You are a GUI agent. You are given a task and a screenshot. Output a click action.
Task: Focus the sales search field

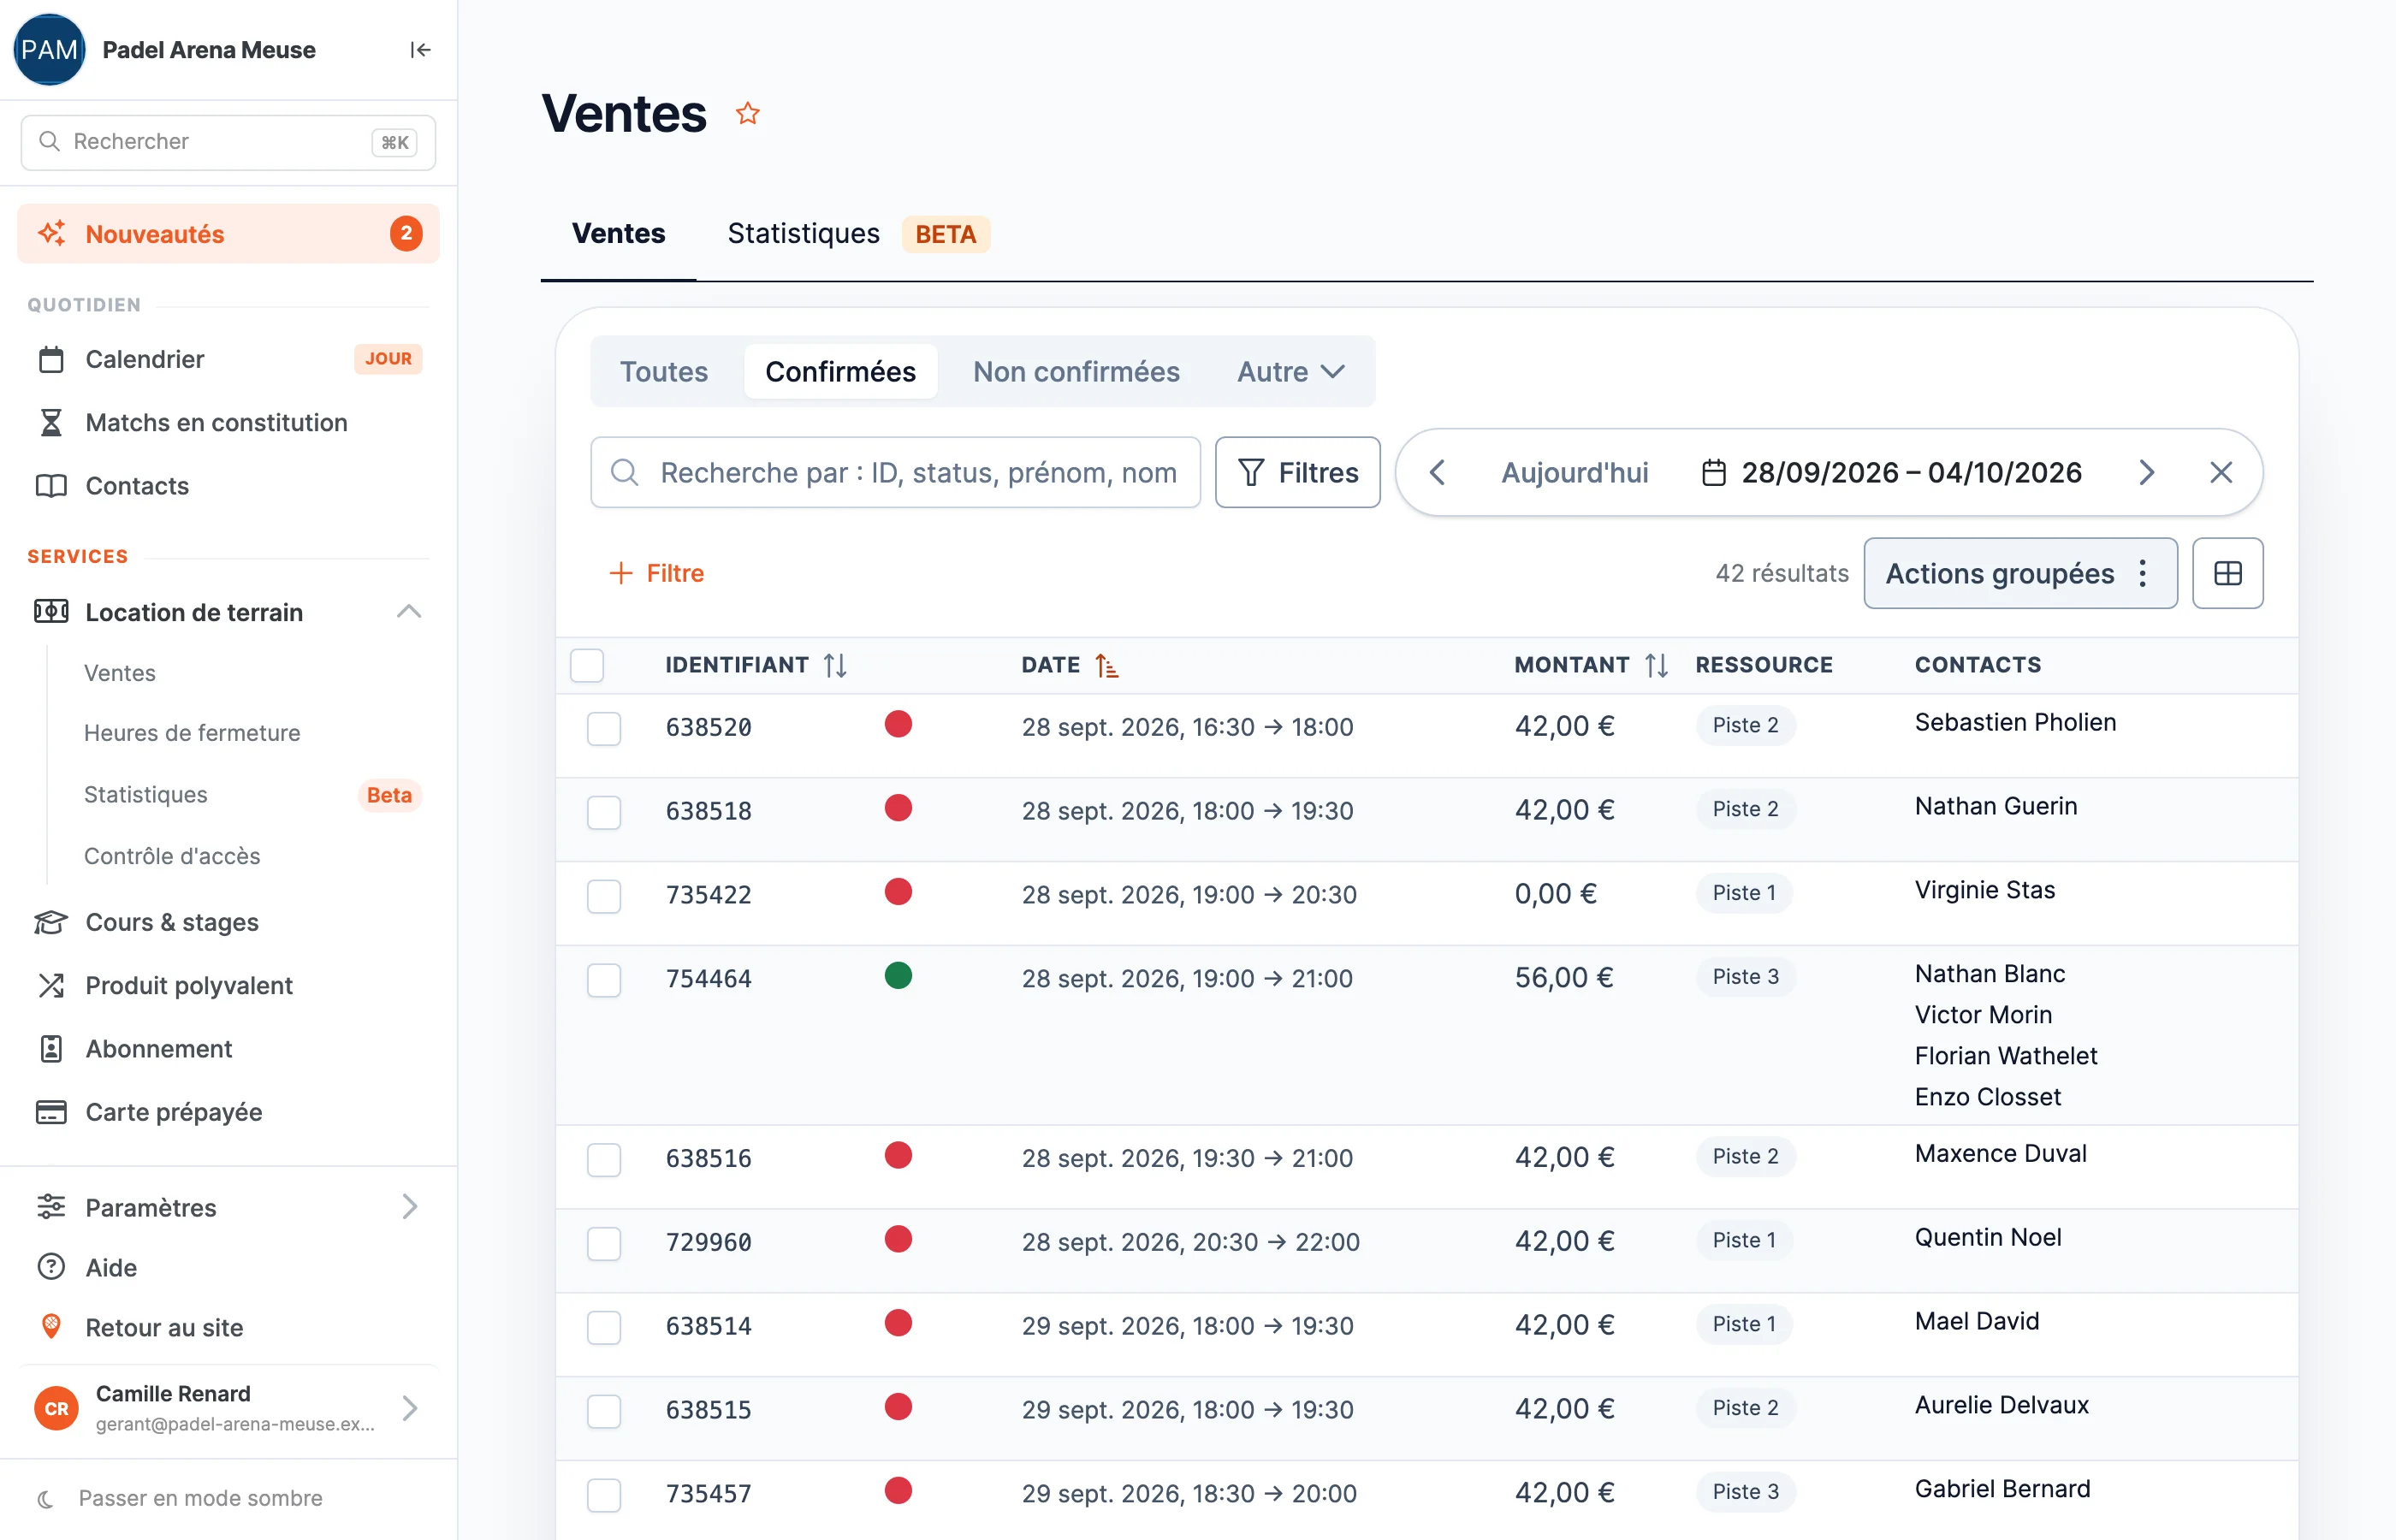tap(895, 472)
